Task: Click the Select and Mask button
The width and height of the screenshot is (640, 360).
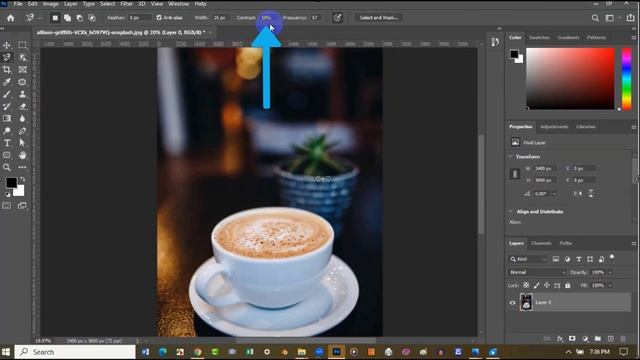Action: click(x=379, y=18)
